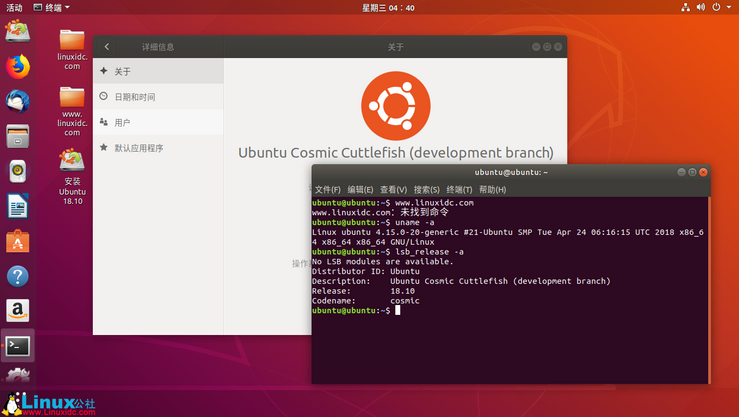This screenshot has height=417, width=739.
Task: Open the 搜索(S) terminal menu
Action: 427,189
